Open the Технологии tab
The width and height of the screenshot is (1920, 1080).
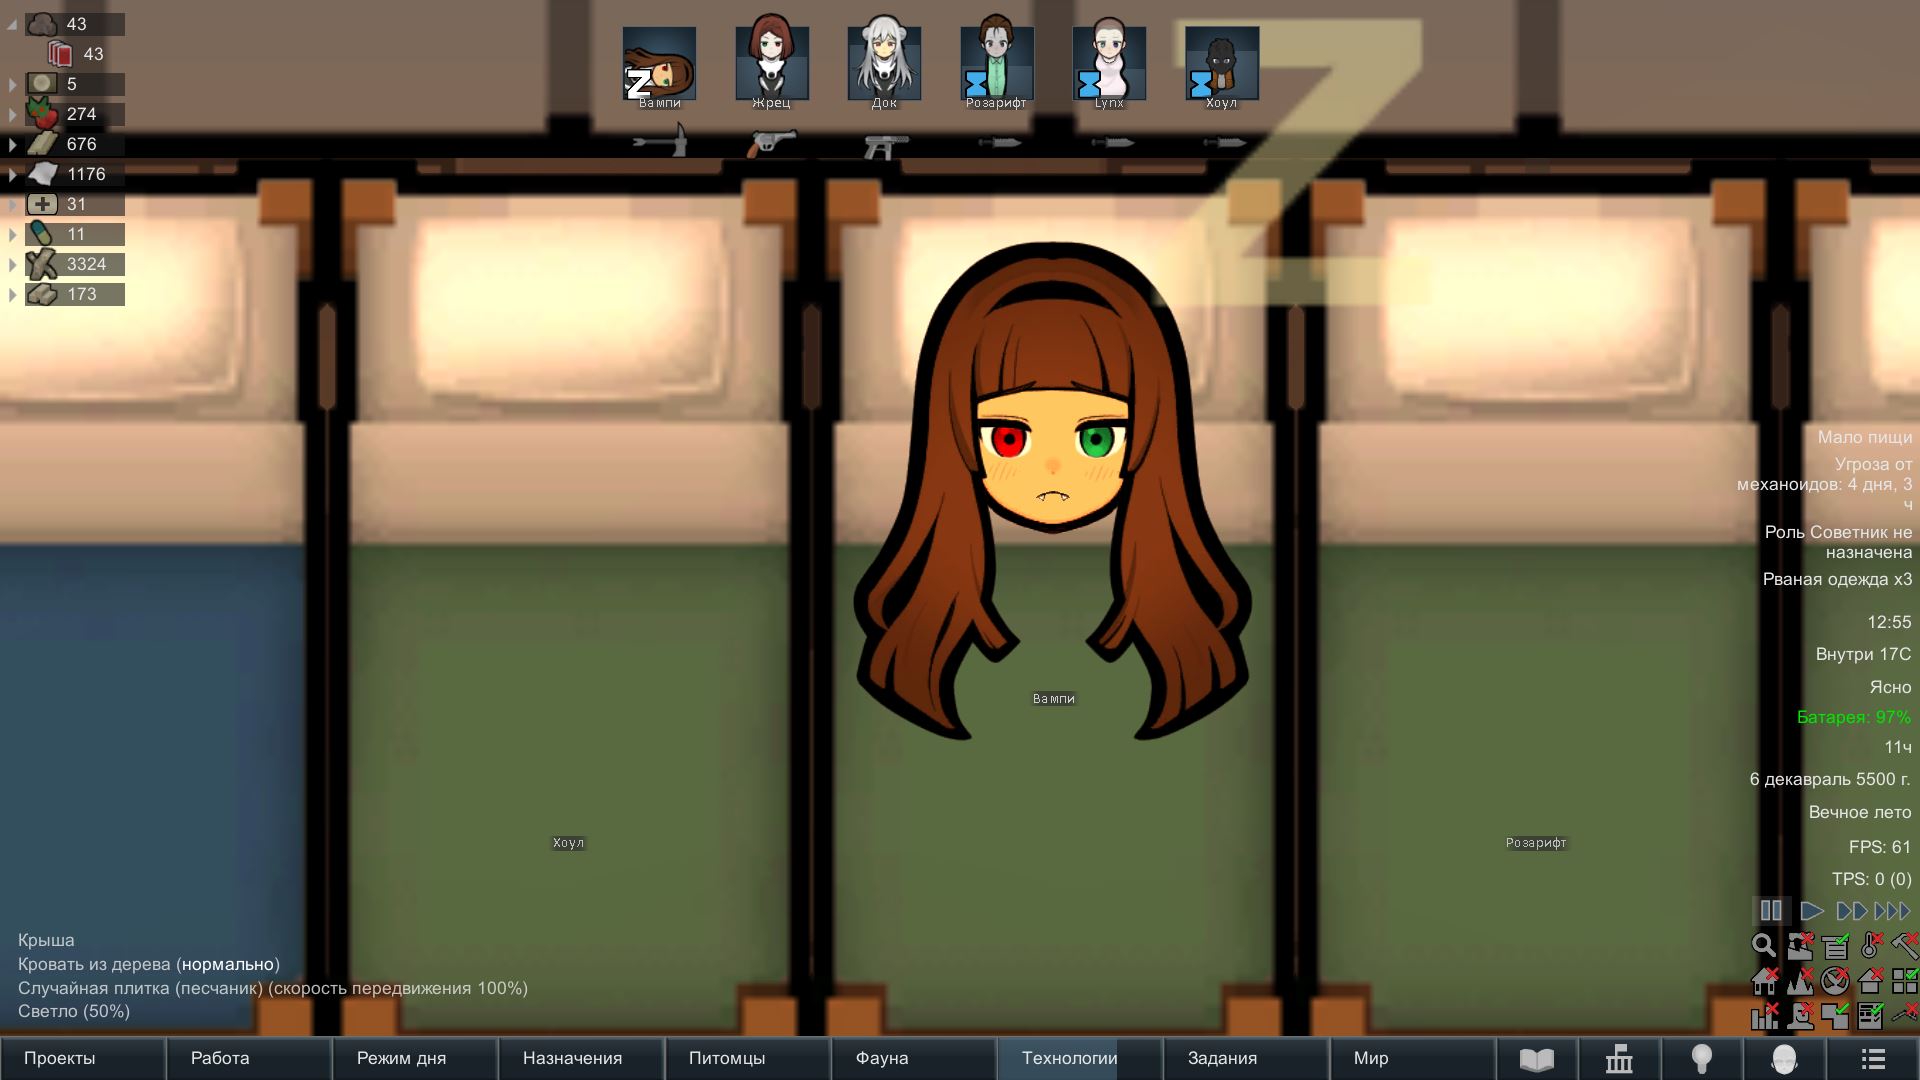coord(1069,1058)
